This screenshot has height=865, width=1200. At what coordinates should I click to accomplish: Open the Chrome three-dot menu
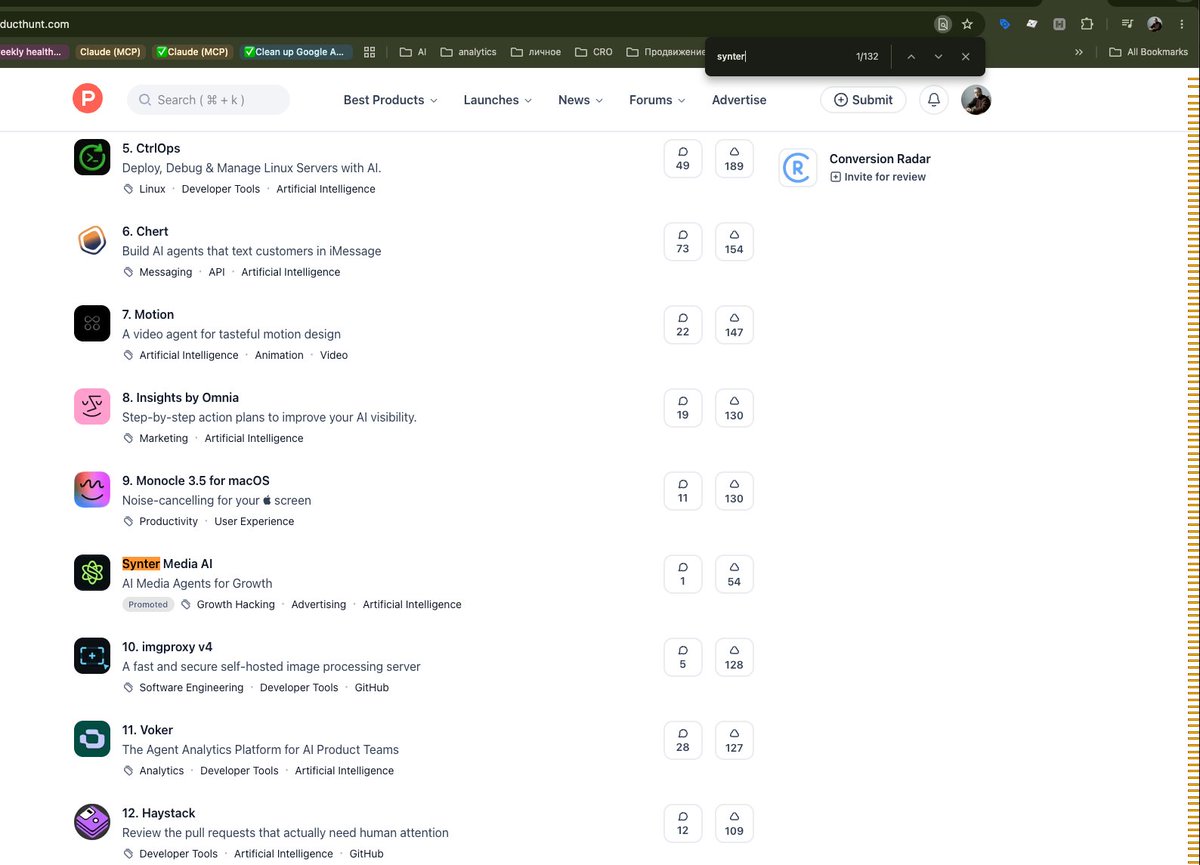tap(1181, 24)
